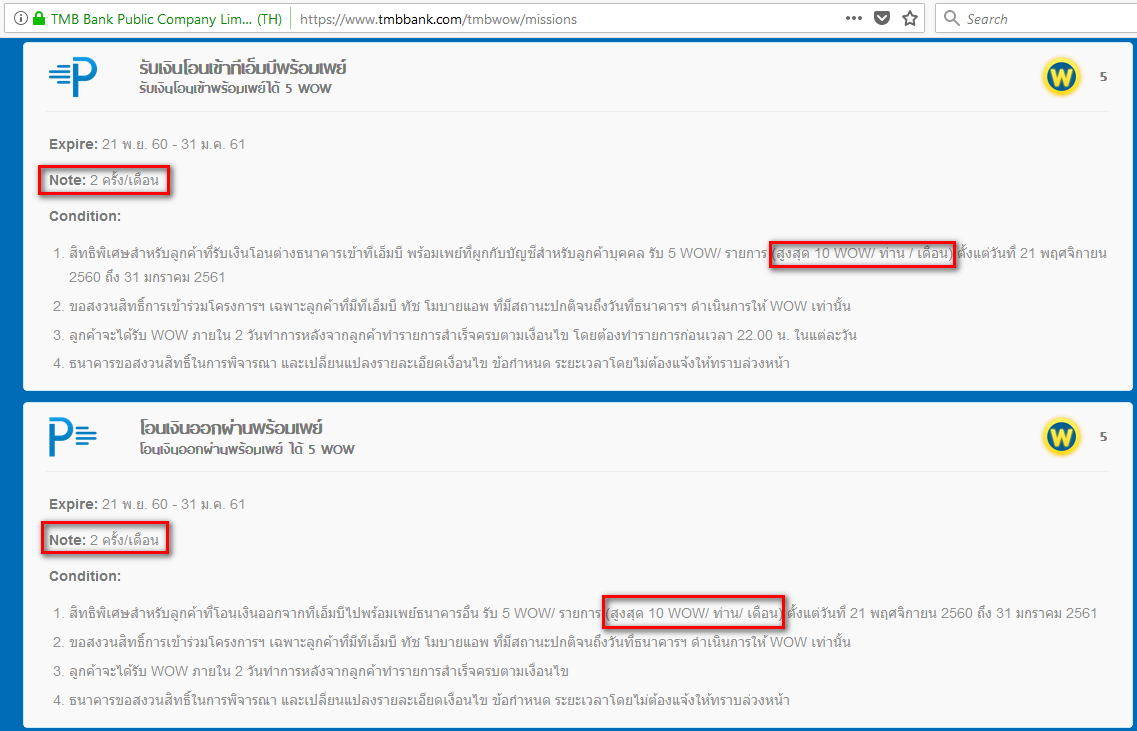
Task: Click the receive PromptPay P icon
Action: pyautogui.click(x=73, y=77)
